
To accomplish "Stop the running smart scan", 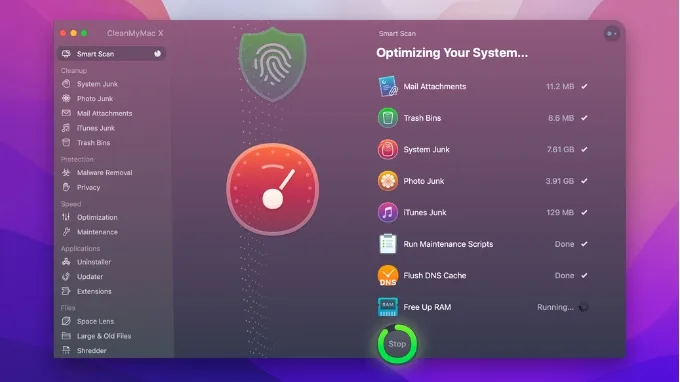I will [x=397, y=344].
